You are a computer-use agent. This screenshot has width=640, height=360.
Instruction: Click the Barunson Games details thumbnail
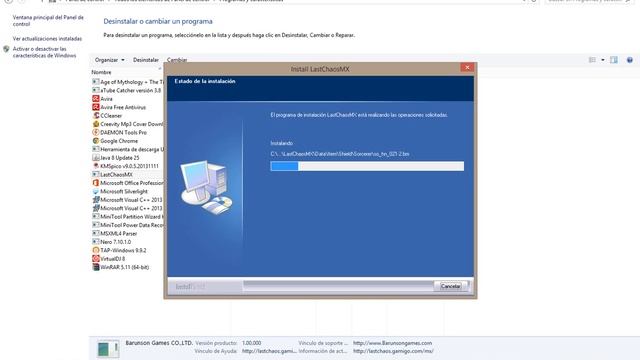click(108, 349)
